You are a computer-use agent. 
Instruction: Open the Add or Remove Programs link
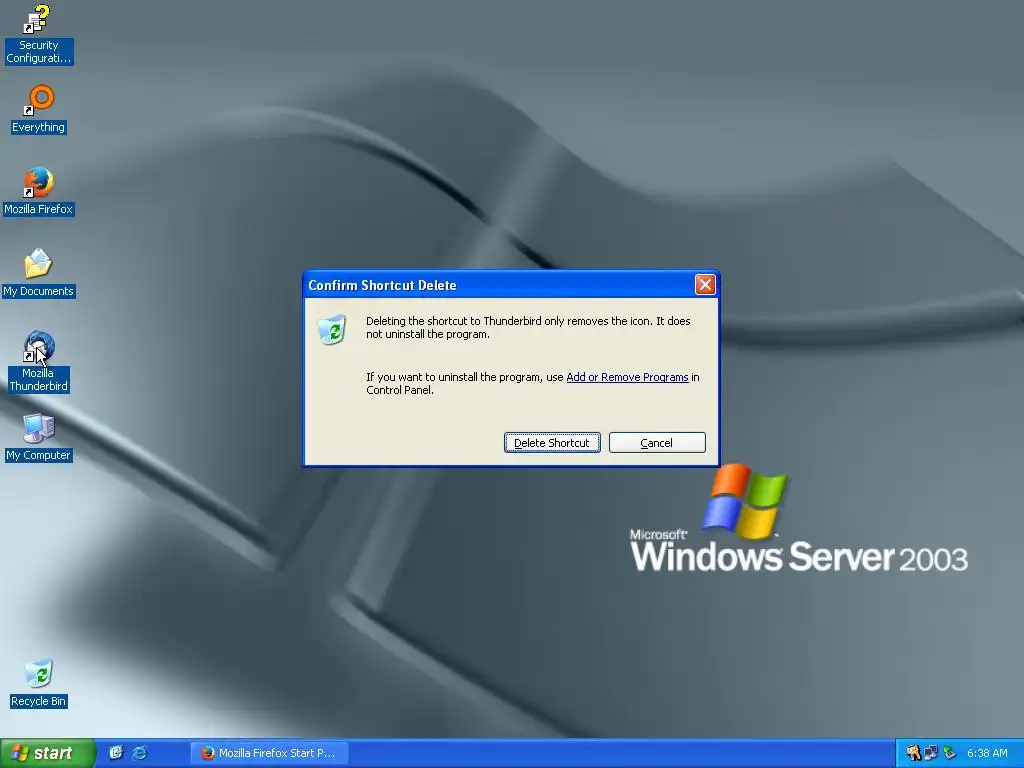coord(627,377)
